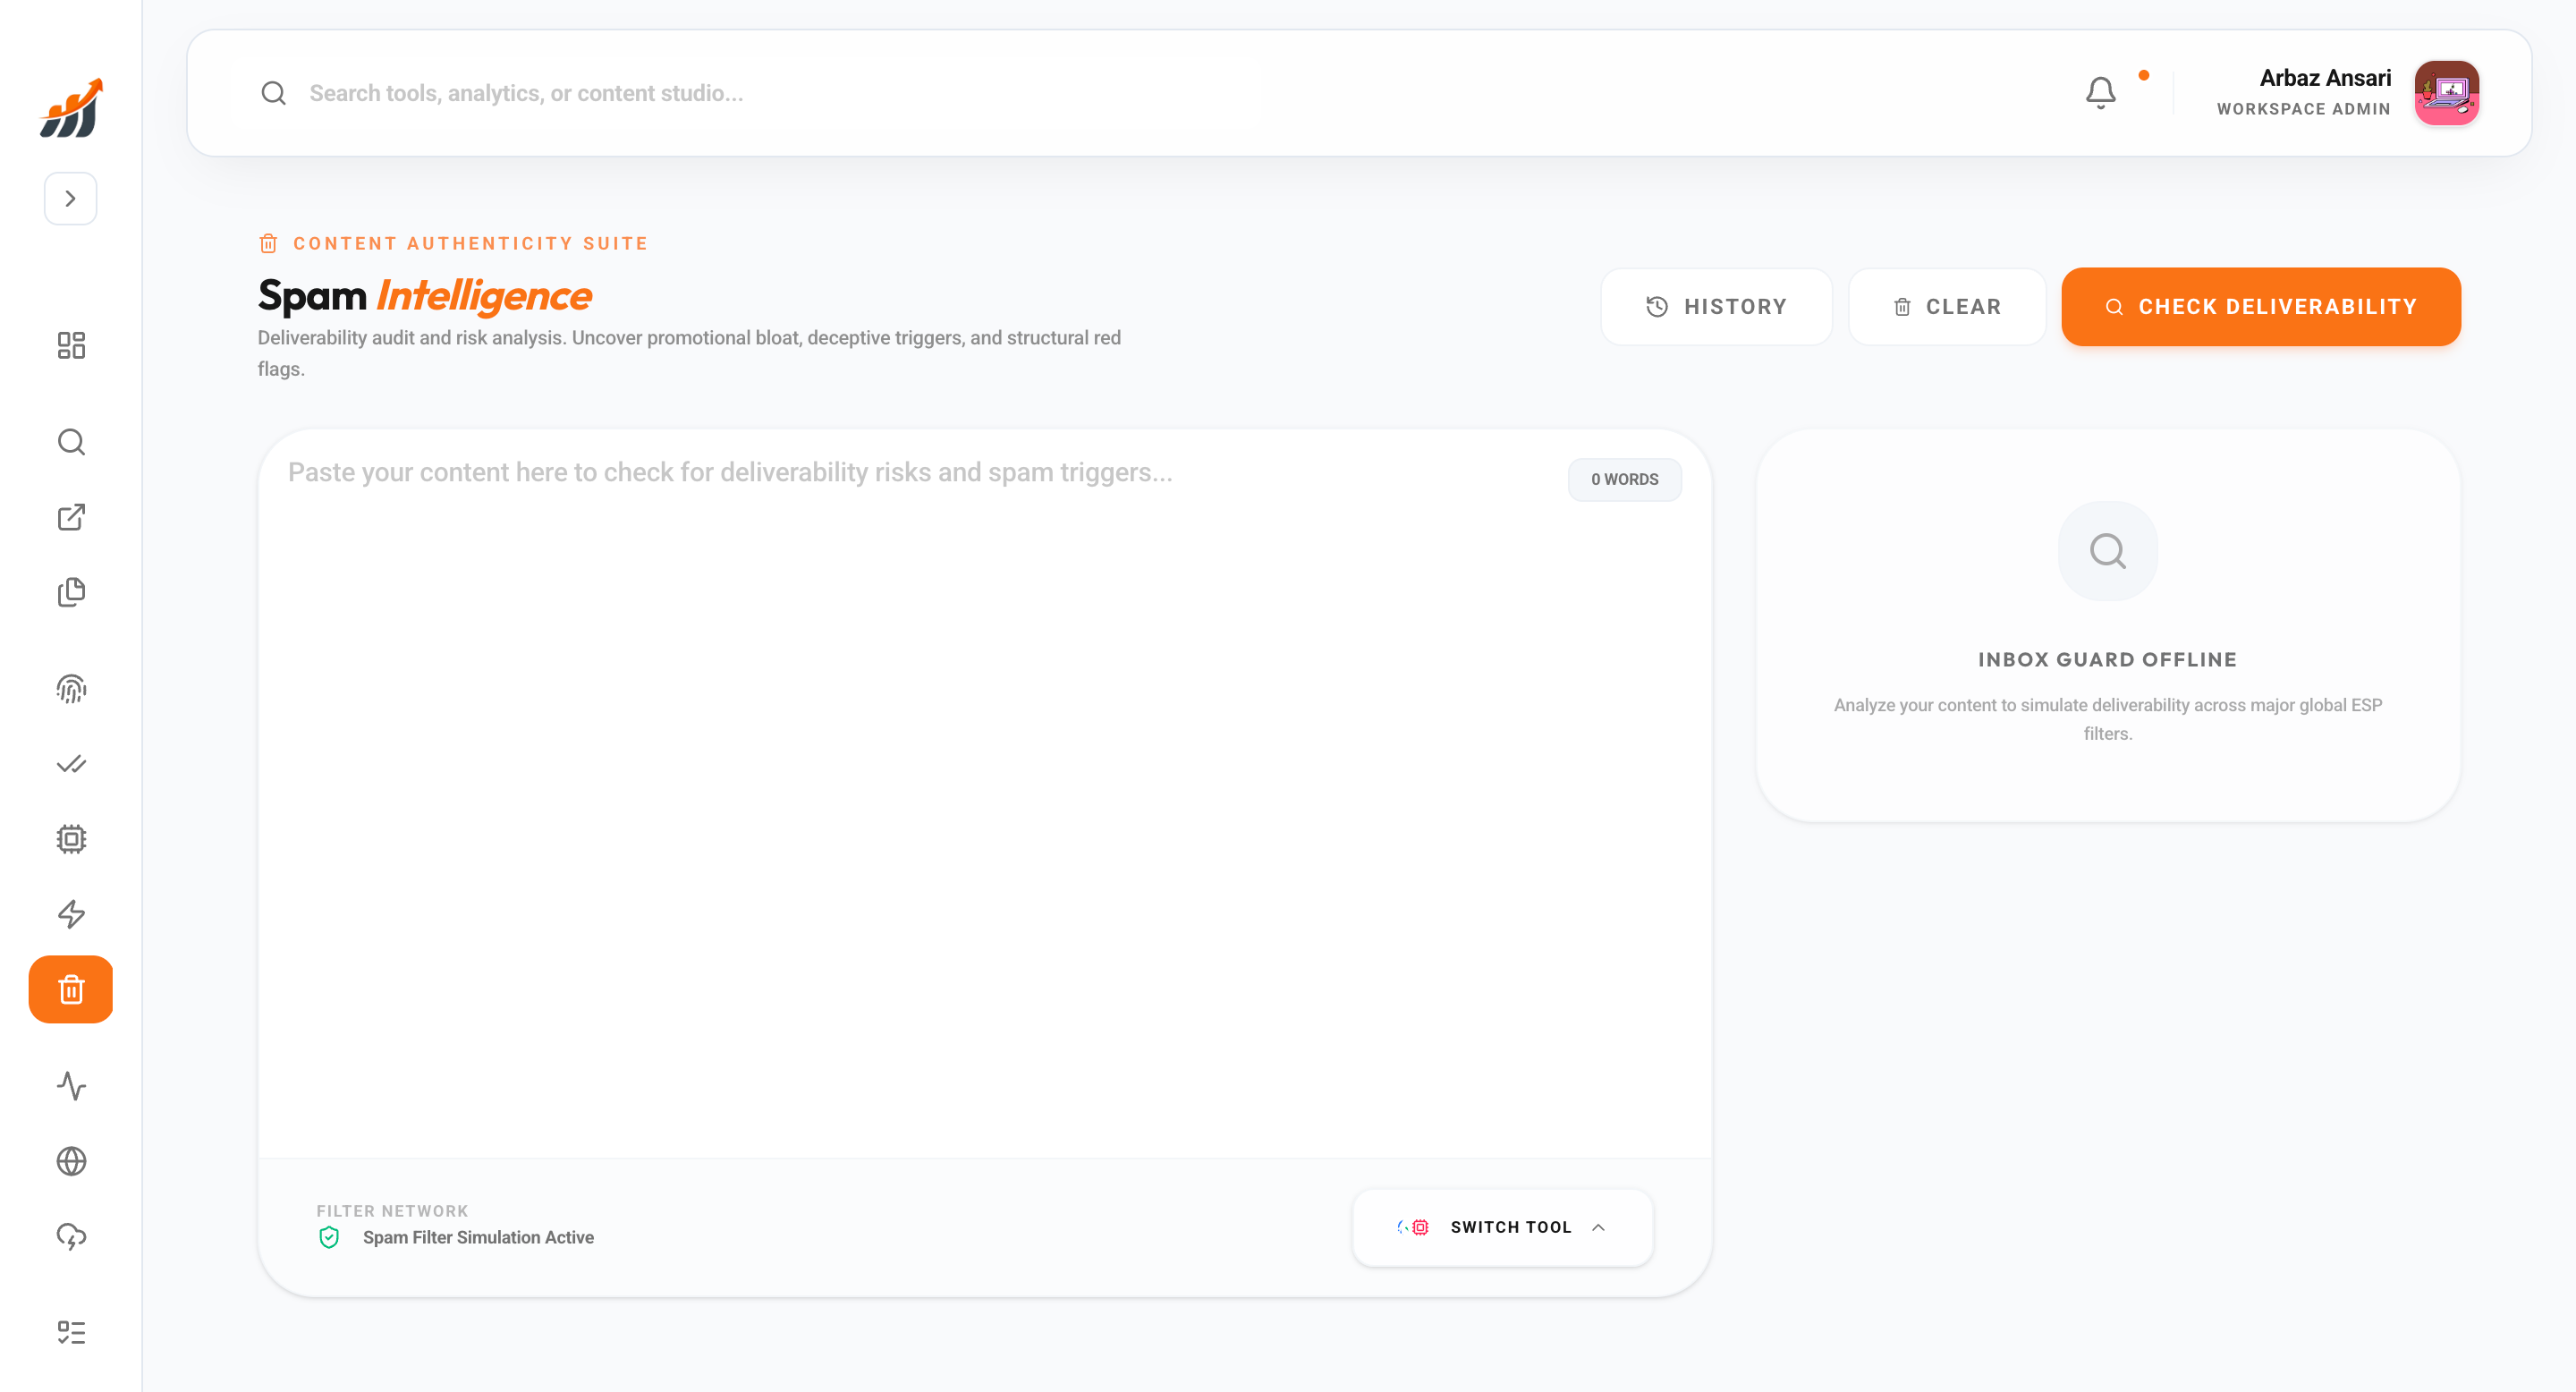Open the dashboard grid icon in the sidebar
This screenshot has width=2576, height=1392.
pos(71,345)
